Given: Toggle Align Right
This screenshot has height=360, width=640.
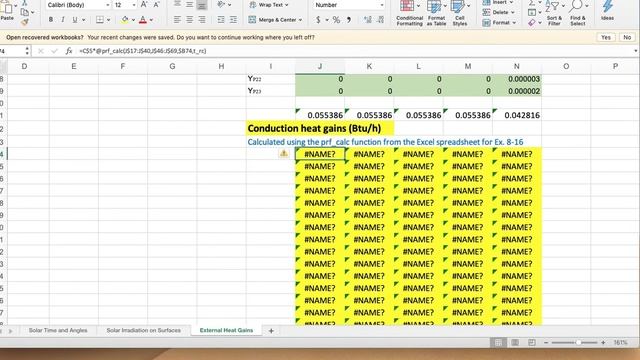Looking at the screenshot, I should [x=202, y=20].
